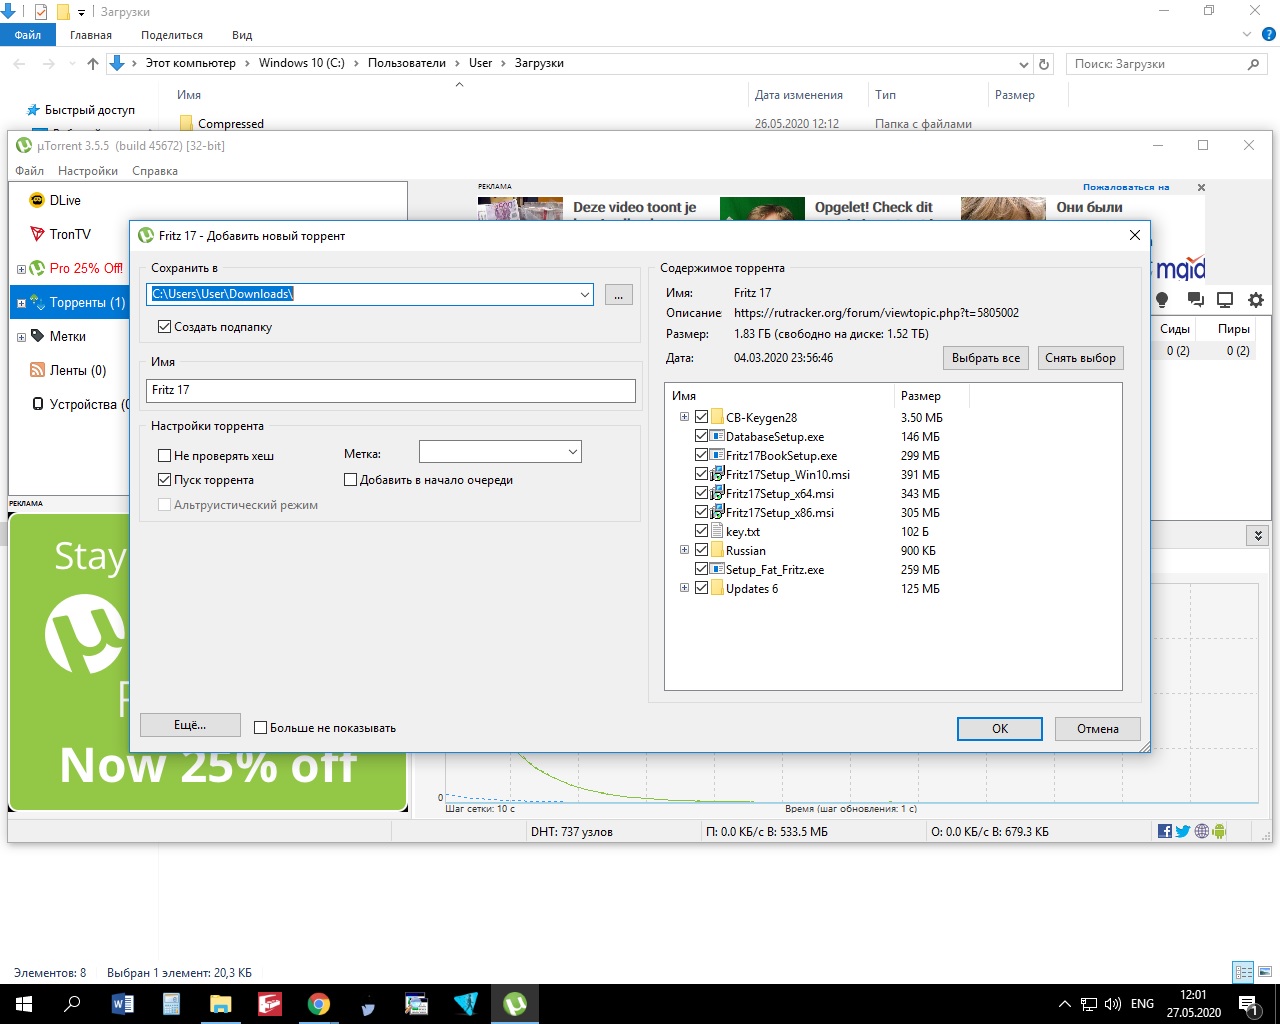The height and width of the screenshot is (1024, 1280).
Task: Expand the CB-Keygen28 folder tree
Action: (x=684, y=417)
